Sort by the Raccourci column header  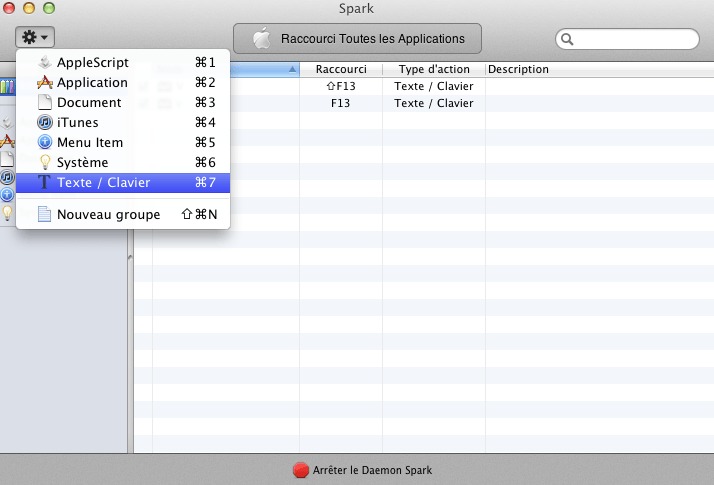click(x=341, y=69)
